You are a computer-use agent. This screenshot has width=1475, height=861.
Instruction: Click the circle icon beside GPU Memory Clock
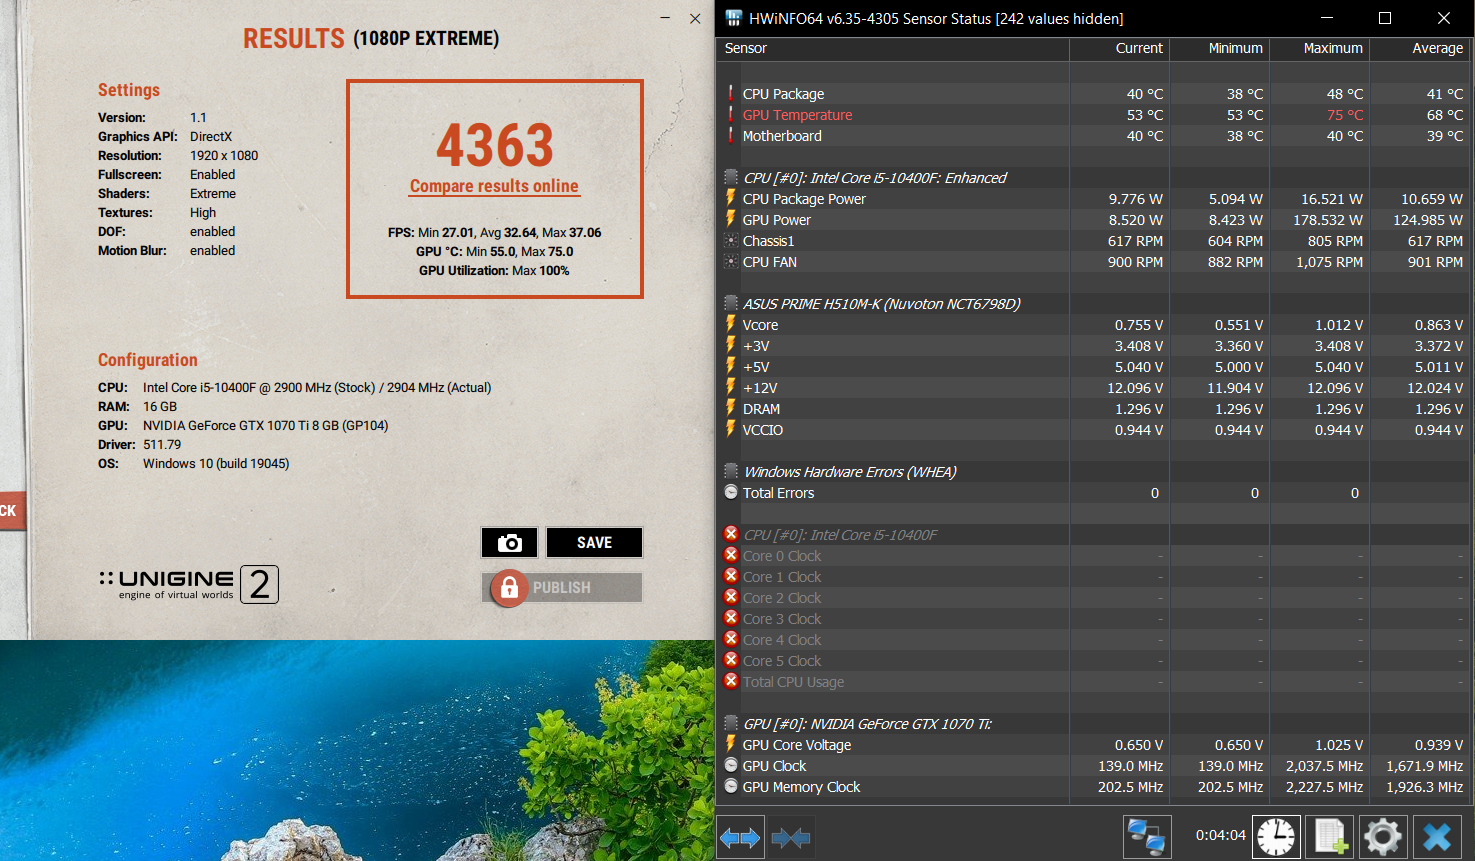tap(731, 787)
